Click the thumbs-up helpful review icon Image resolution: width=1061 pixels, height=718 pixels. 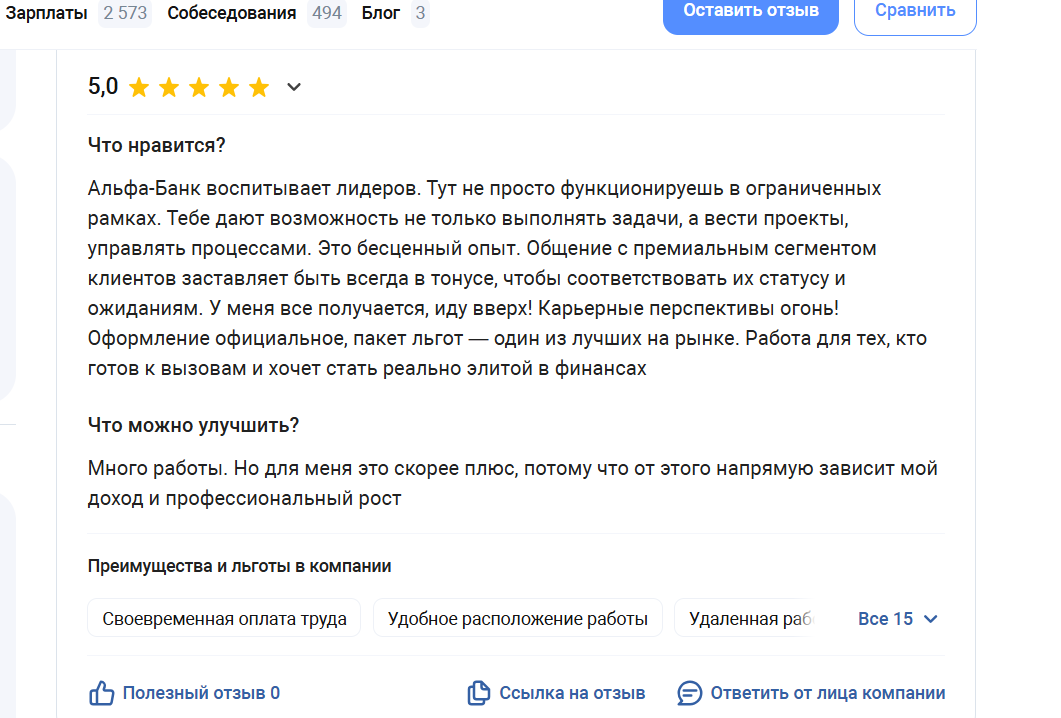(x=102, y=693)
